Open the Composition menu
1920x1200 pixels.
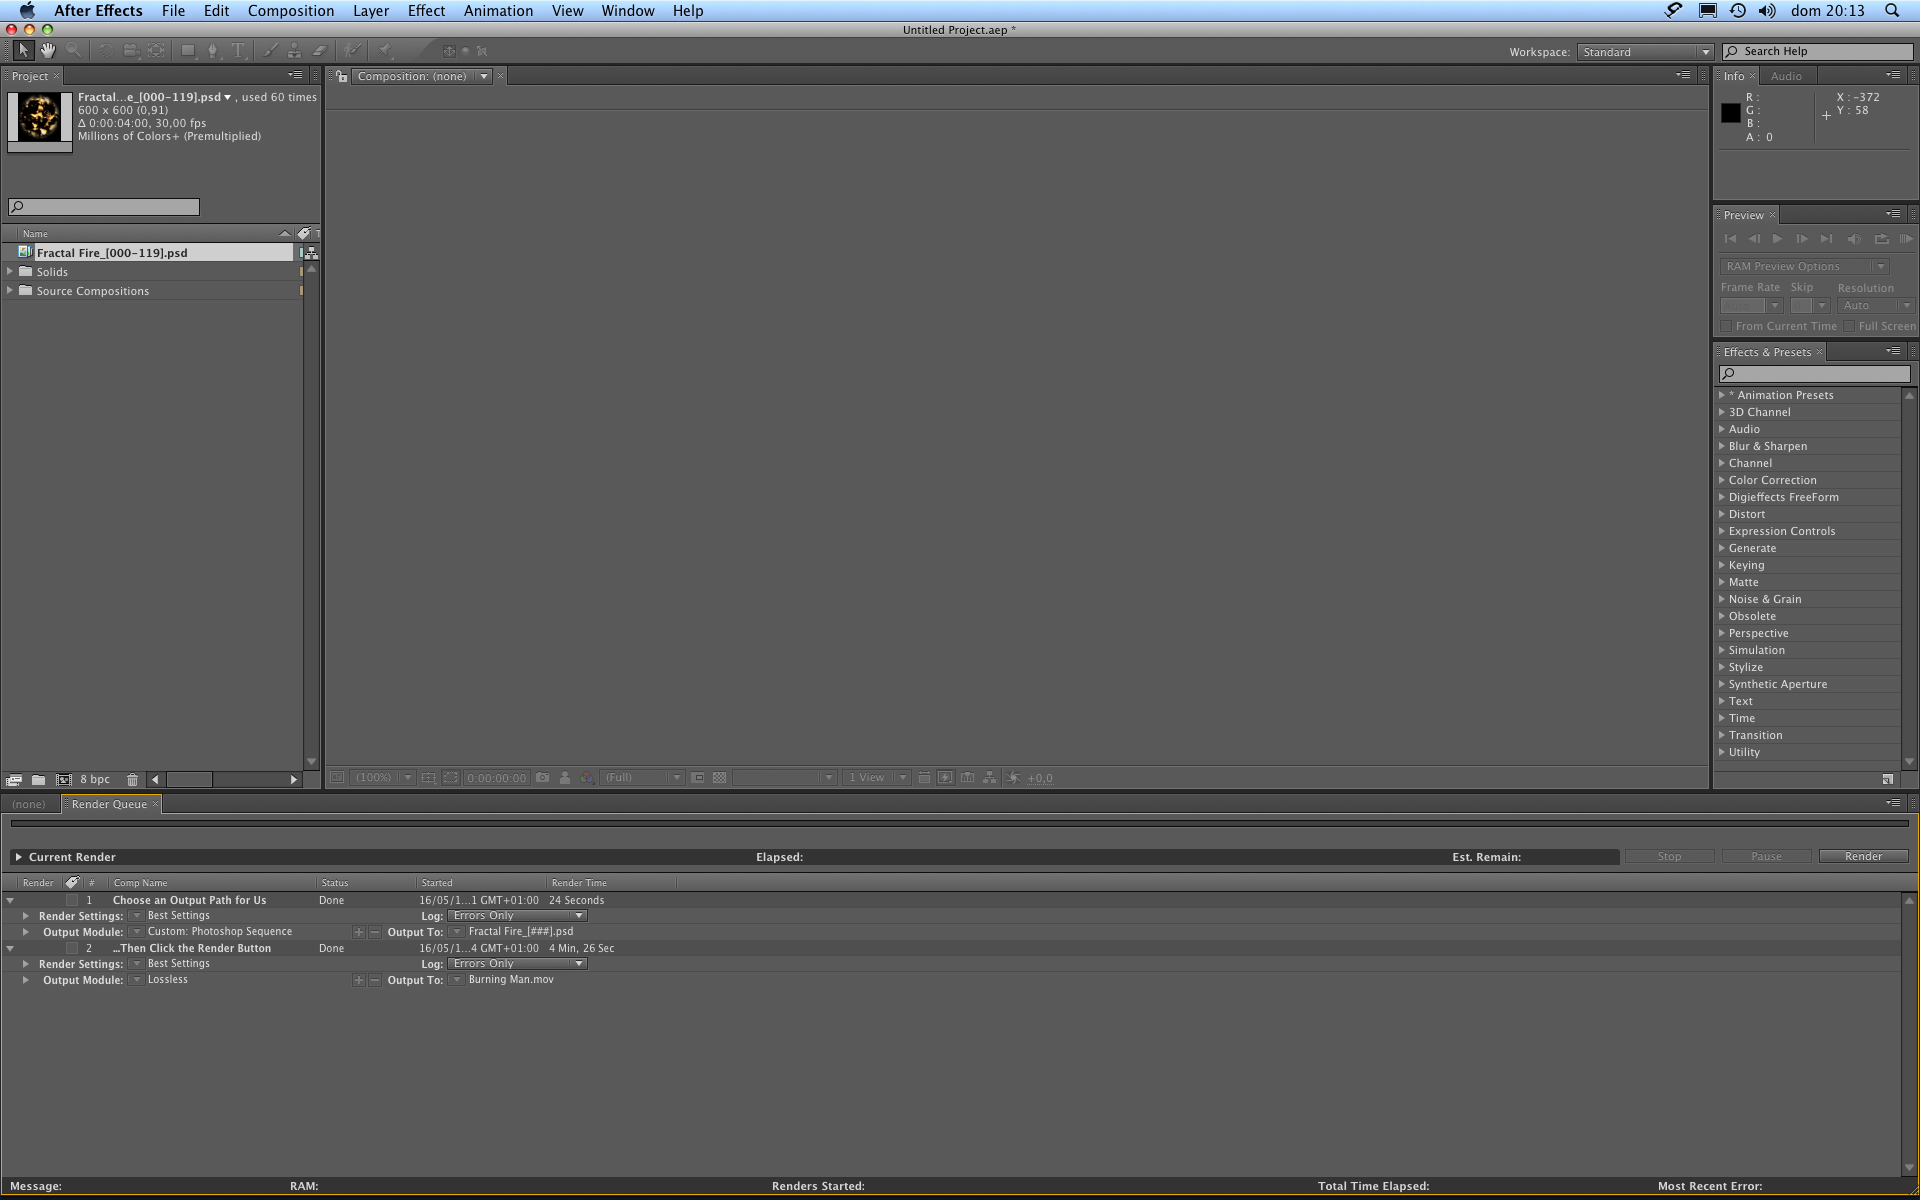290,11
